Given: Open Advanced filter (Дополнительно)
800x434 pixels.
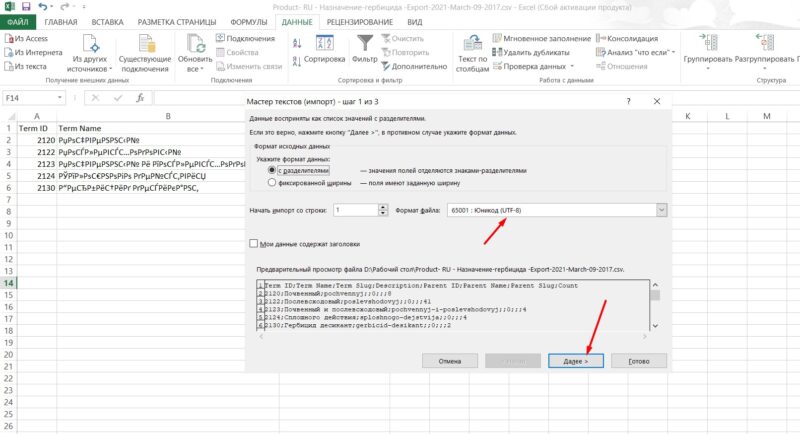Looking at the screenshot, I should 414,66.
